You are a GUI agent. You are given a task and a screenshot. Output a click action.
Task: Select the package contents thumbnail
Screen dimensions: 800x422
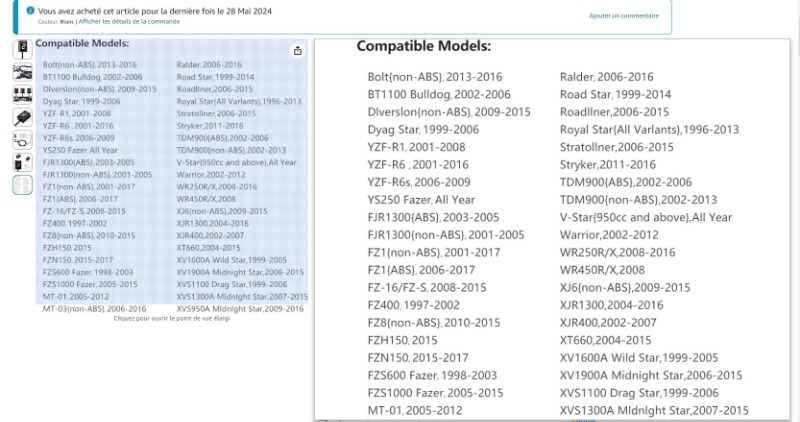click(x=22, y=162)
